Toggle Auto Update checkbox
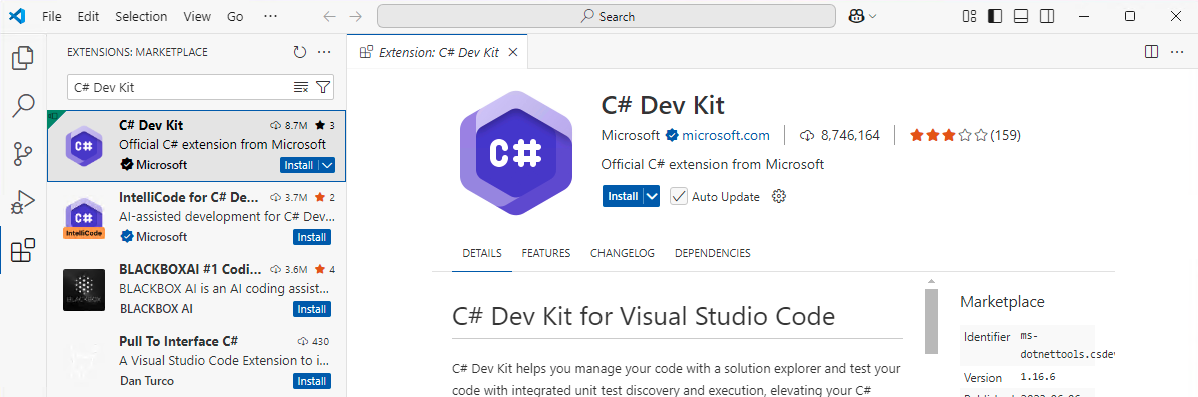 pos(679,196)
